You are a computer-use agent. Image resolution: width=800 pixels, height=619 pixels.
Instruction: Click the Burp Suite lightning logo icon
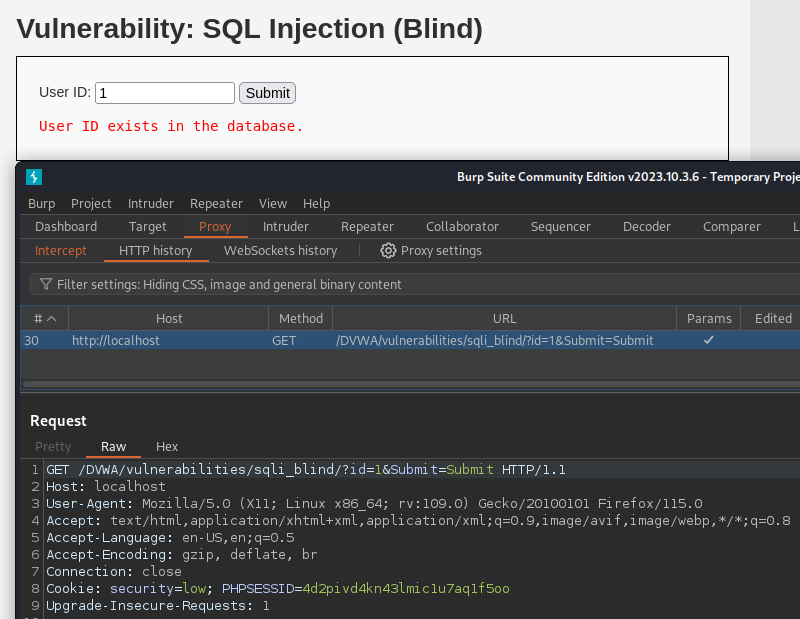click(x=34, y=177)
